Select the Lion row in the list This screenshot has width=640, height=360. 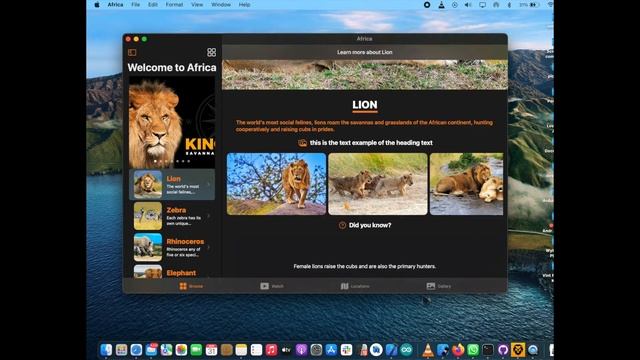(x=172, y=184)
